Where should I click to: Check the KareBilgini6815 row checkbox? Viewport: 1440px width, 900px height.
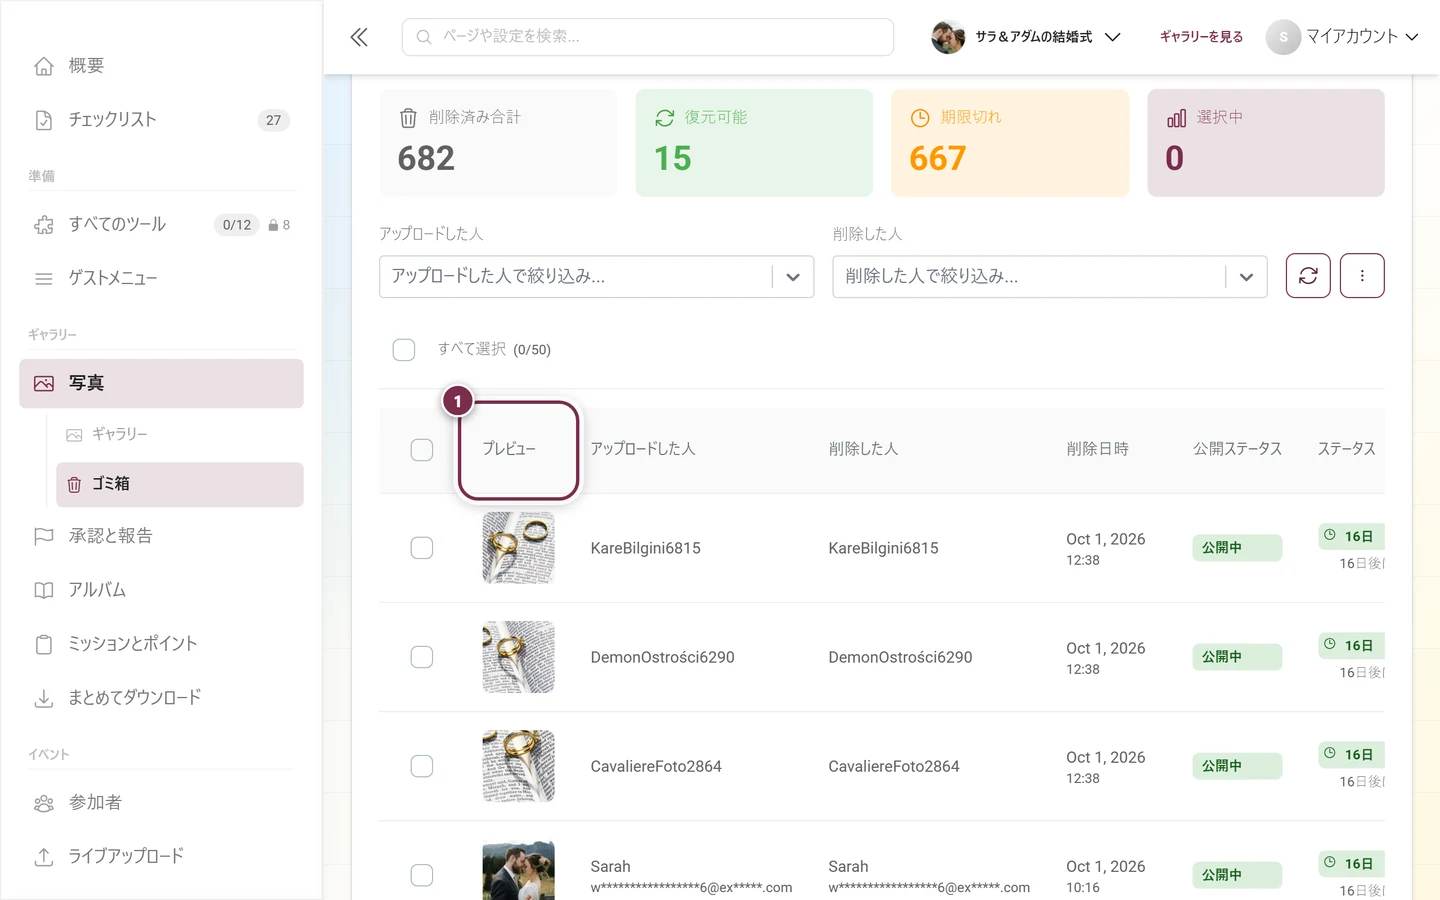422,548
